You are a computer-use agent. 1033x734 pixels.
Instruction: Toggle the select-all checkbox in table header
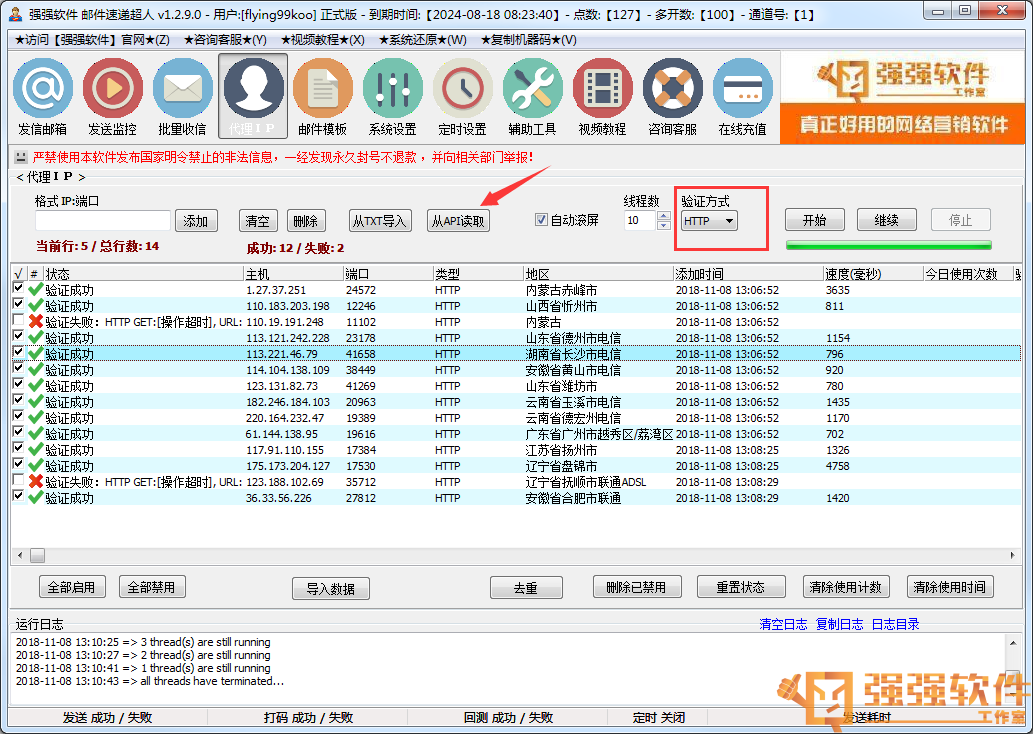18,274
